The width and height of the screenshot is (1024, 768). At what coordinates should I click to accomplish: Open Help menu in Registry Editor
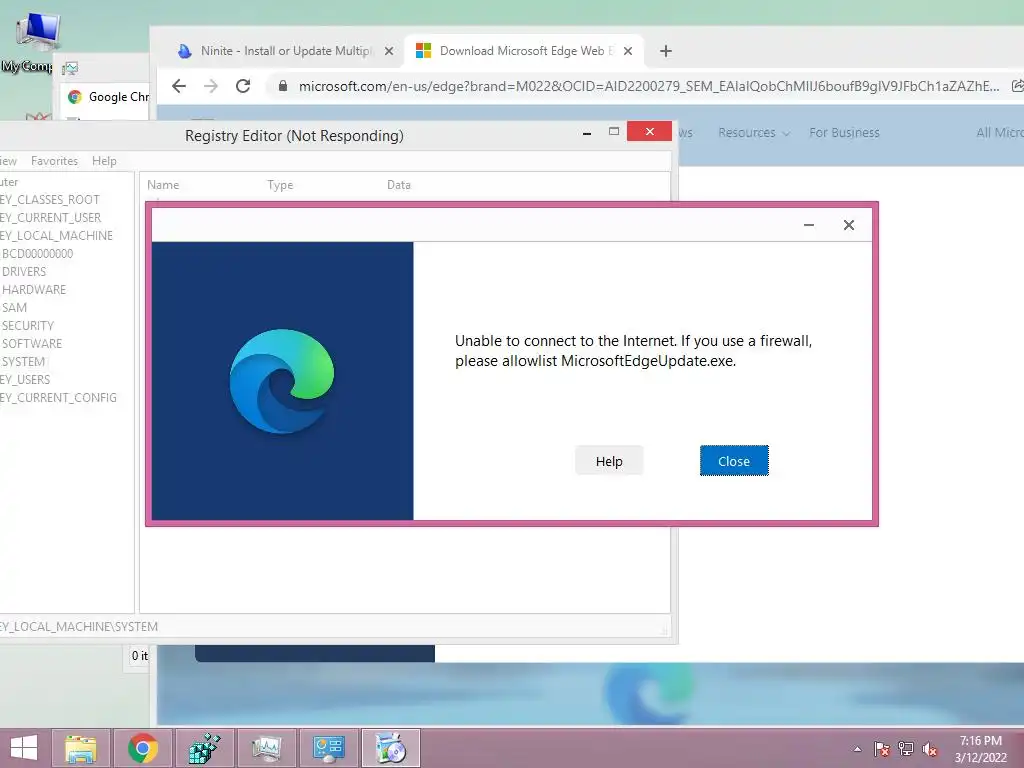point(104,161)
